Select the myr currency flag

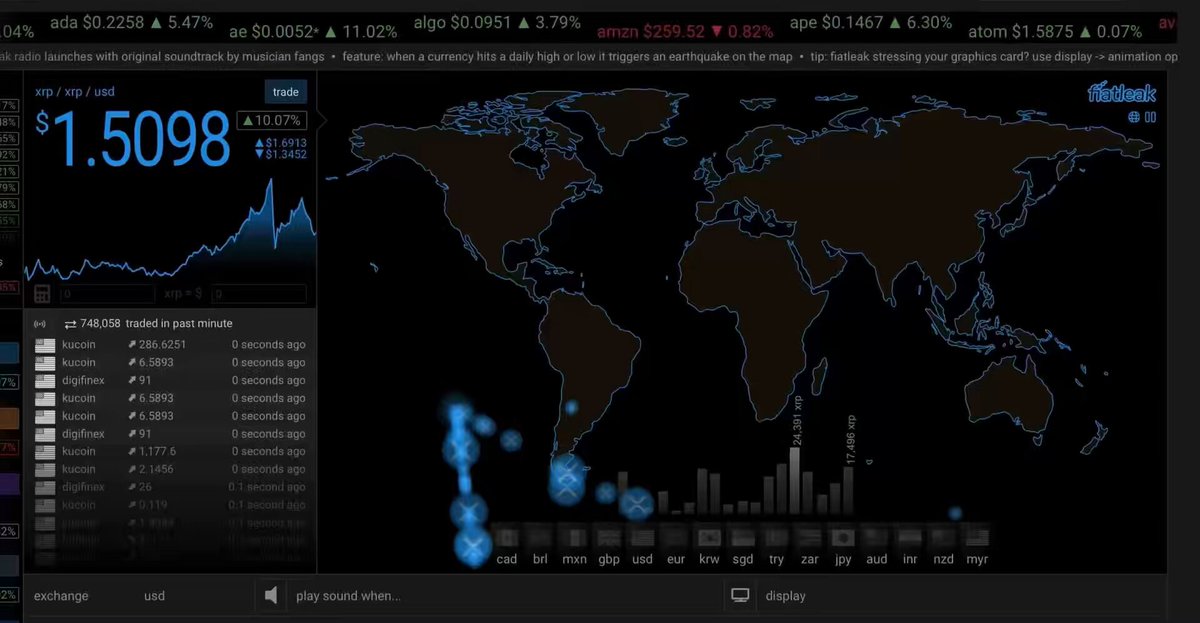[977, 537]
